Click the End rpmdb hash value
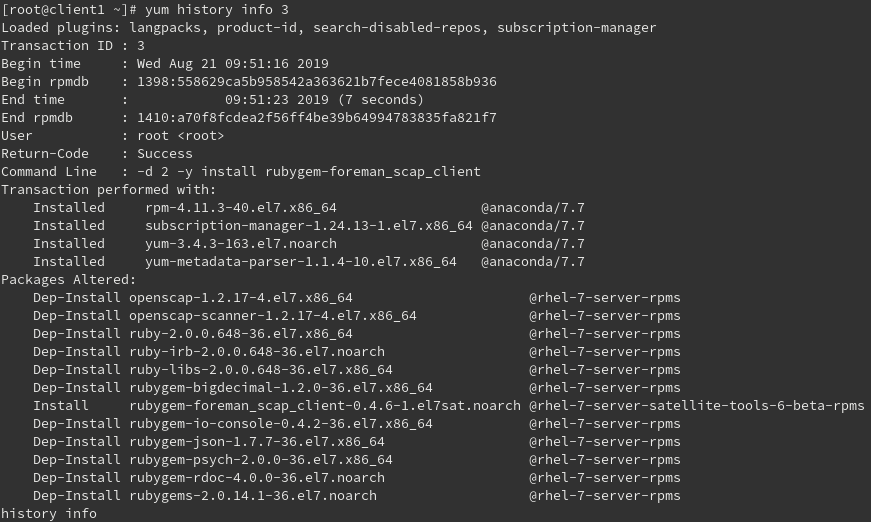871x522 pixels. pos(316,117)
